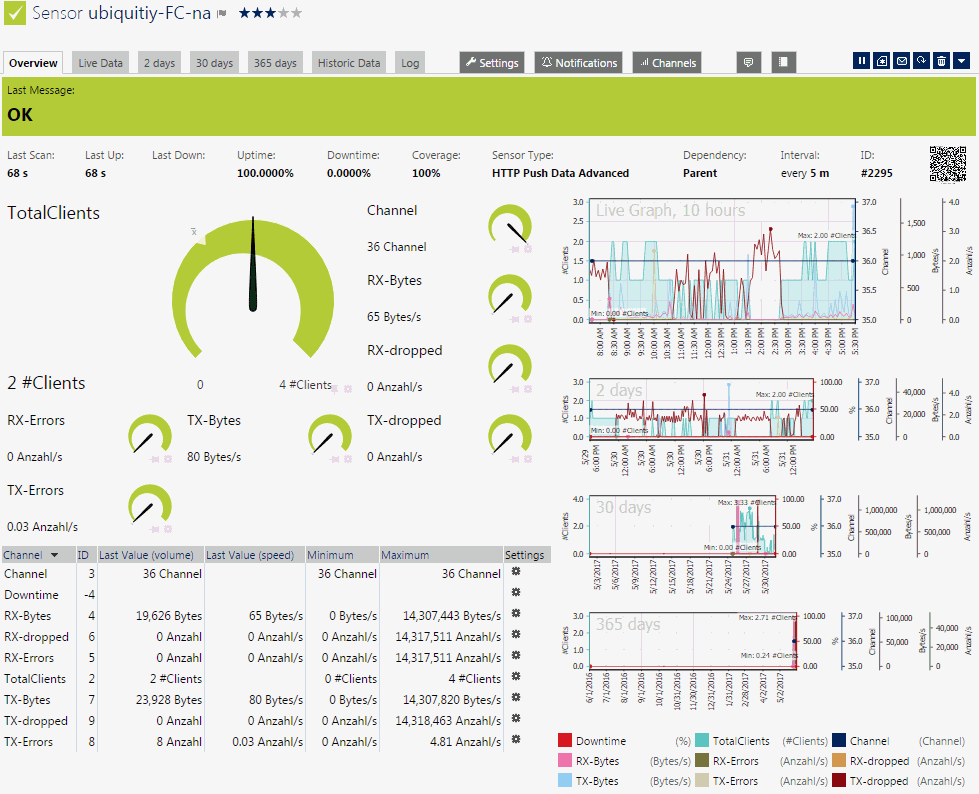
Task: Open the notebook history icon
Action: pos(784,62)
